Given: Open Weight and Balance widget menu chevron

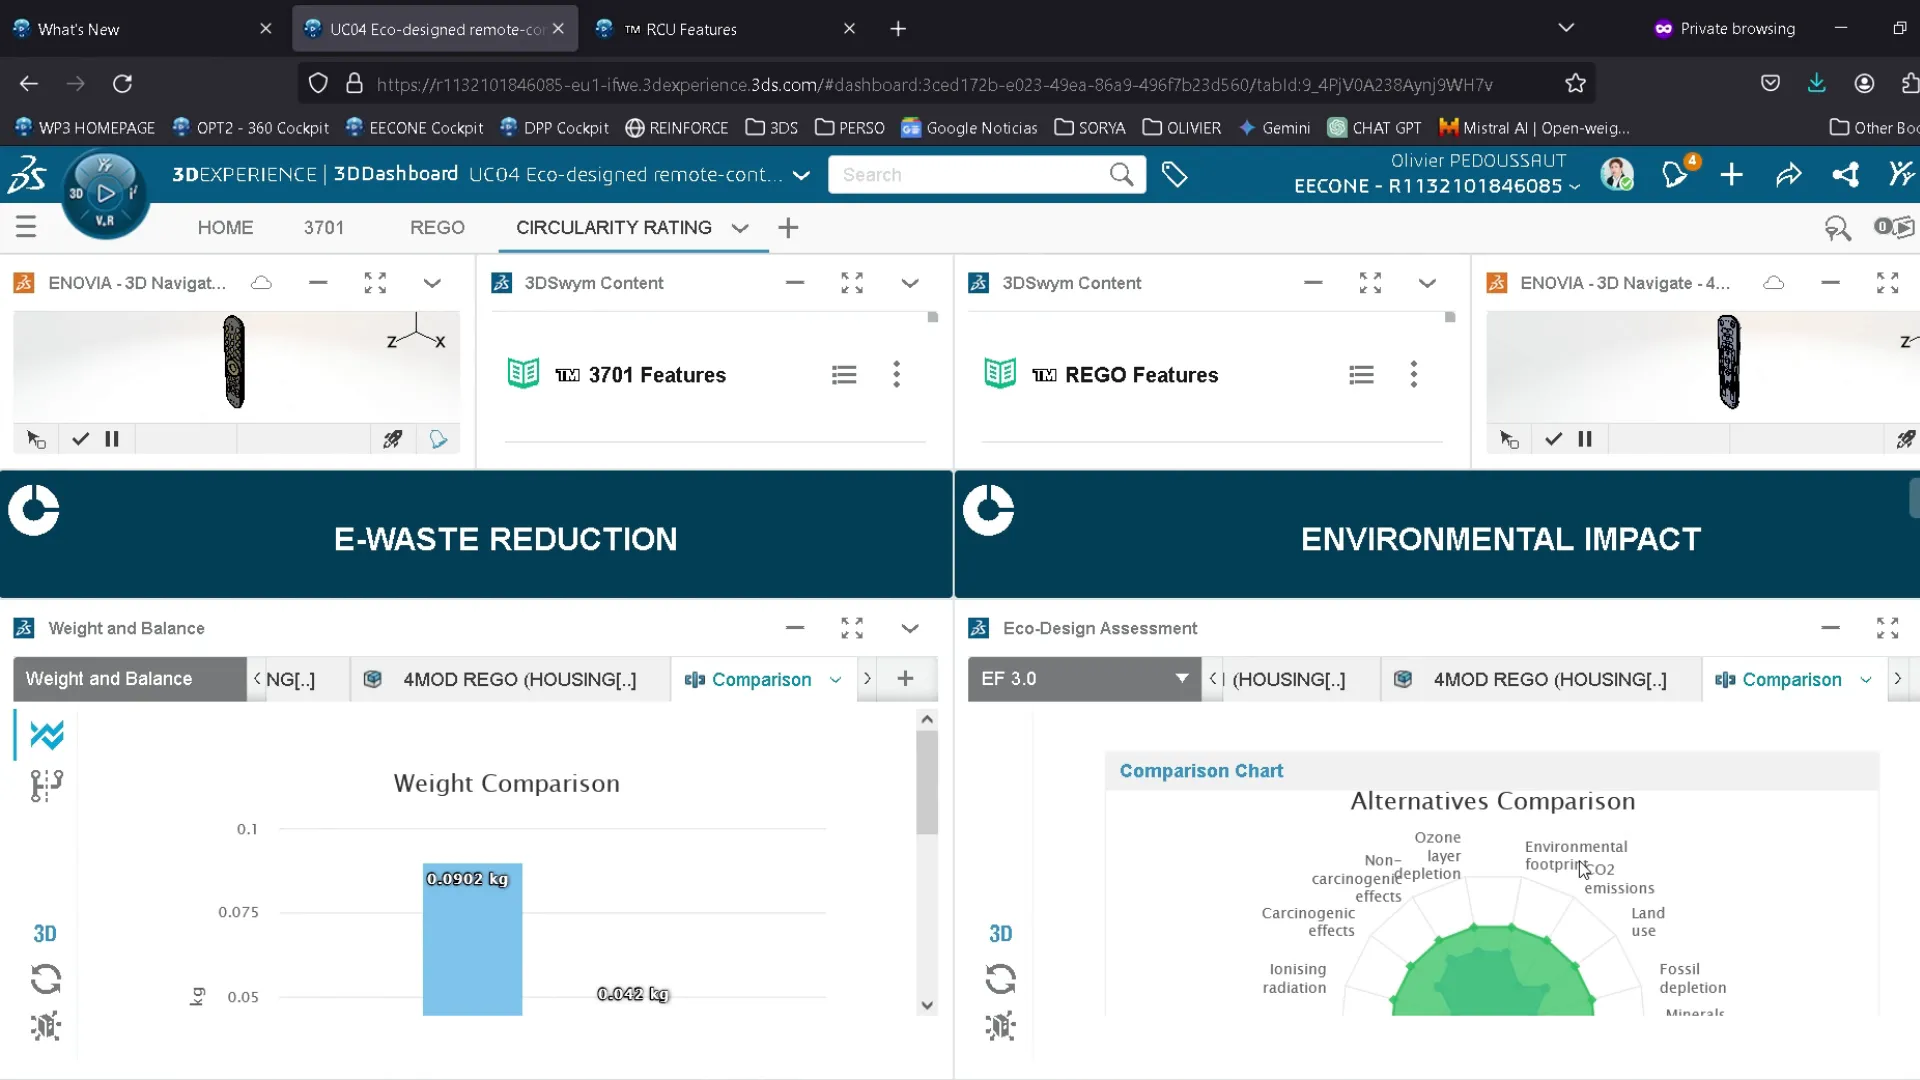Looking at the screenshot, I should [910, 628].
